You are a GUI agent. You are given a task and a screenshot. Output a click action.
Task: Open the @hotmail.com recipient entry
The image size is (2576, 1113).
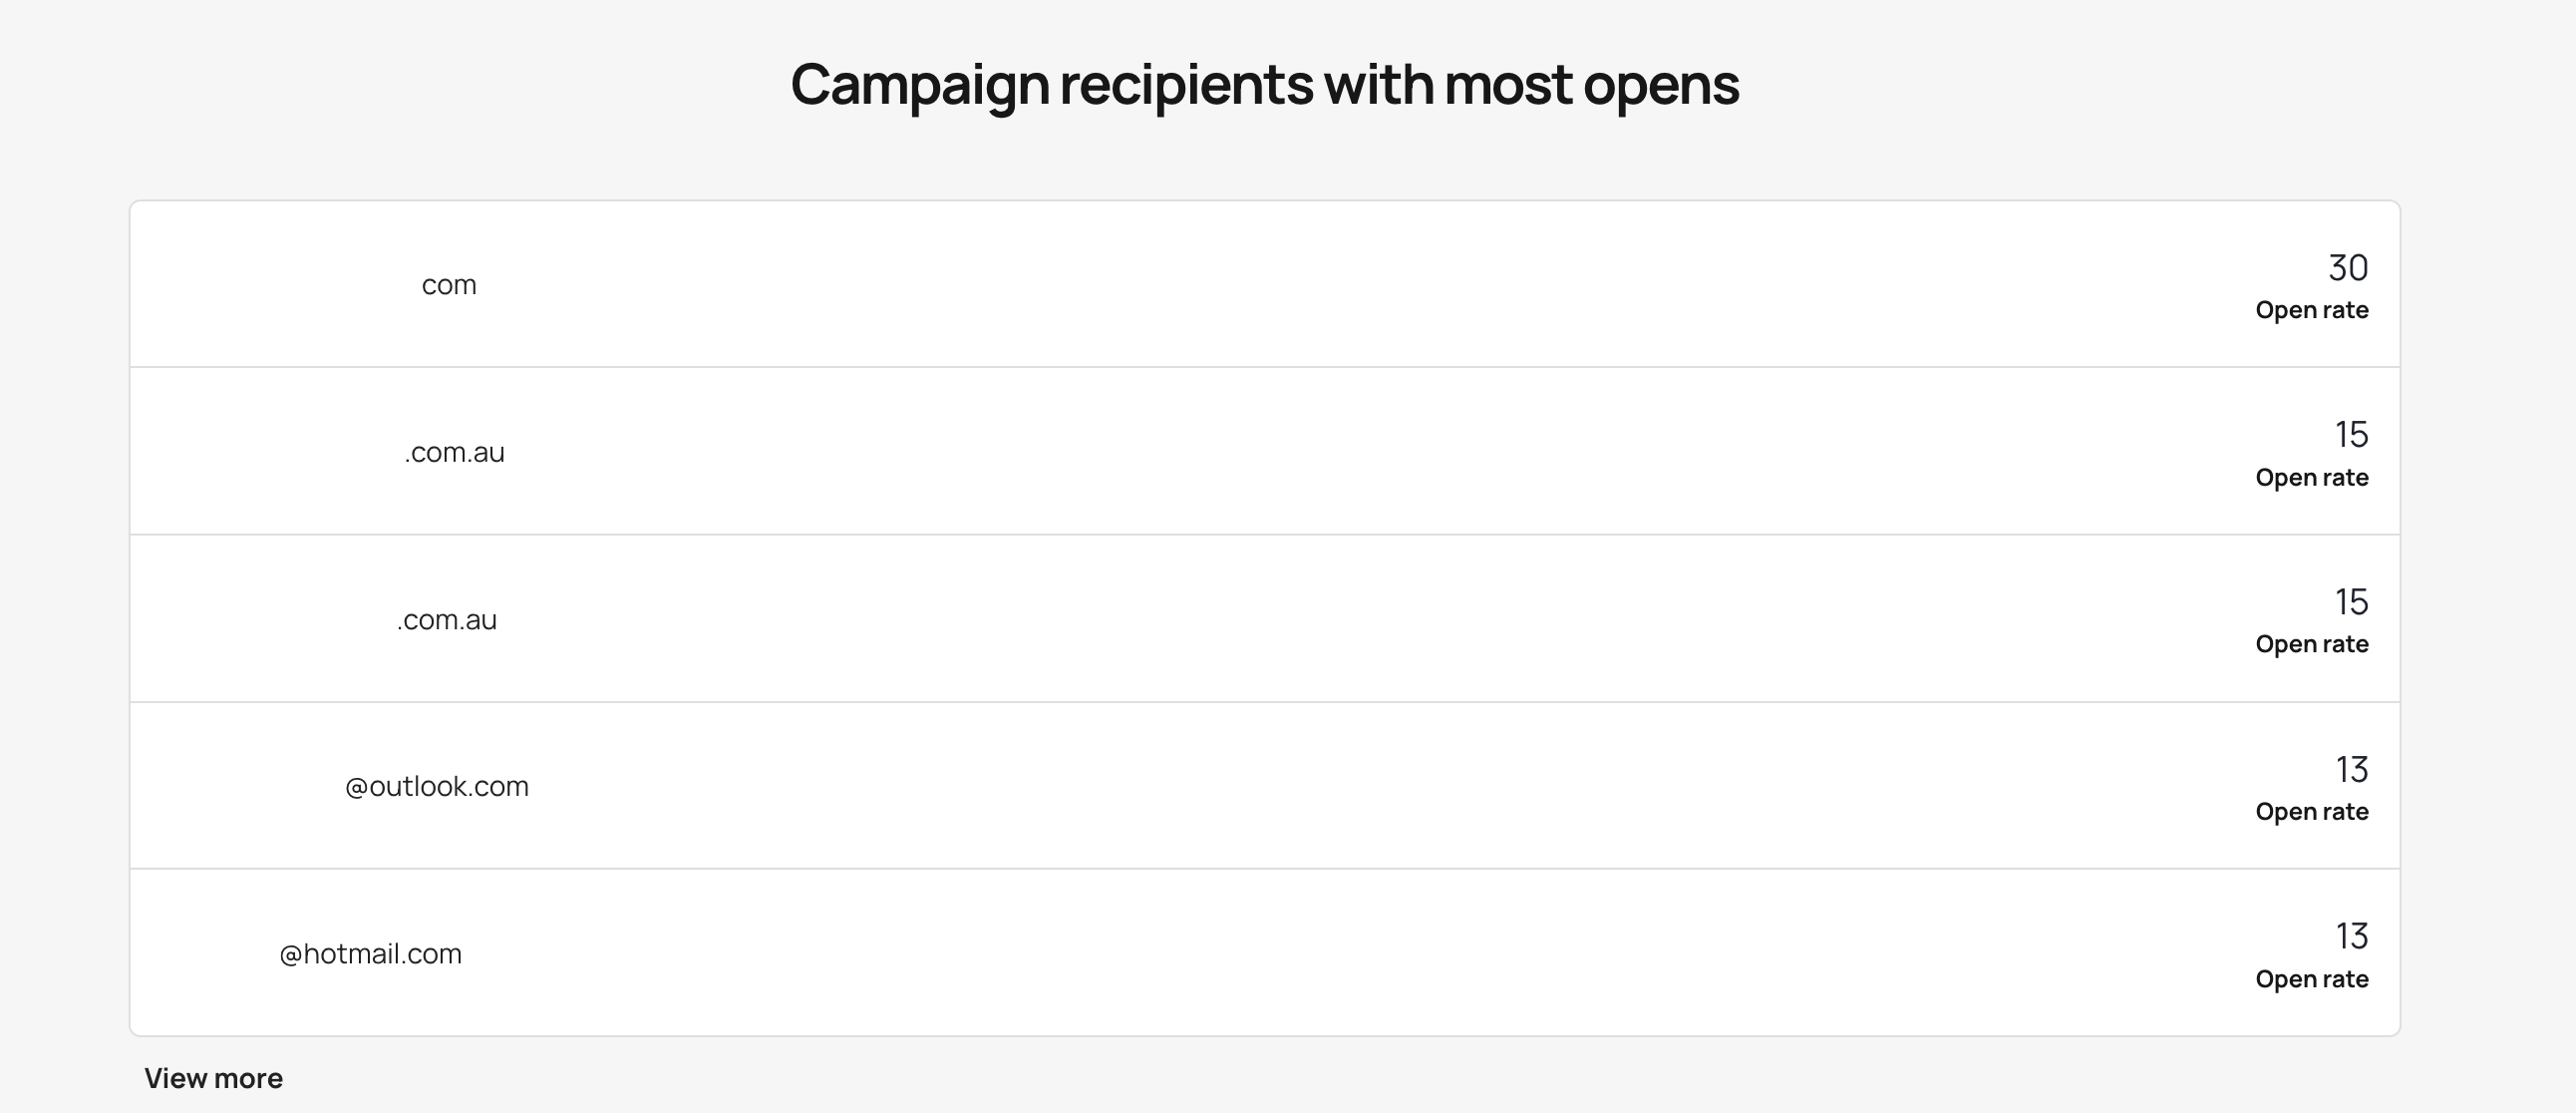coord(370,954)
